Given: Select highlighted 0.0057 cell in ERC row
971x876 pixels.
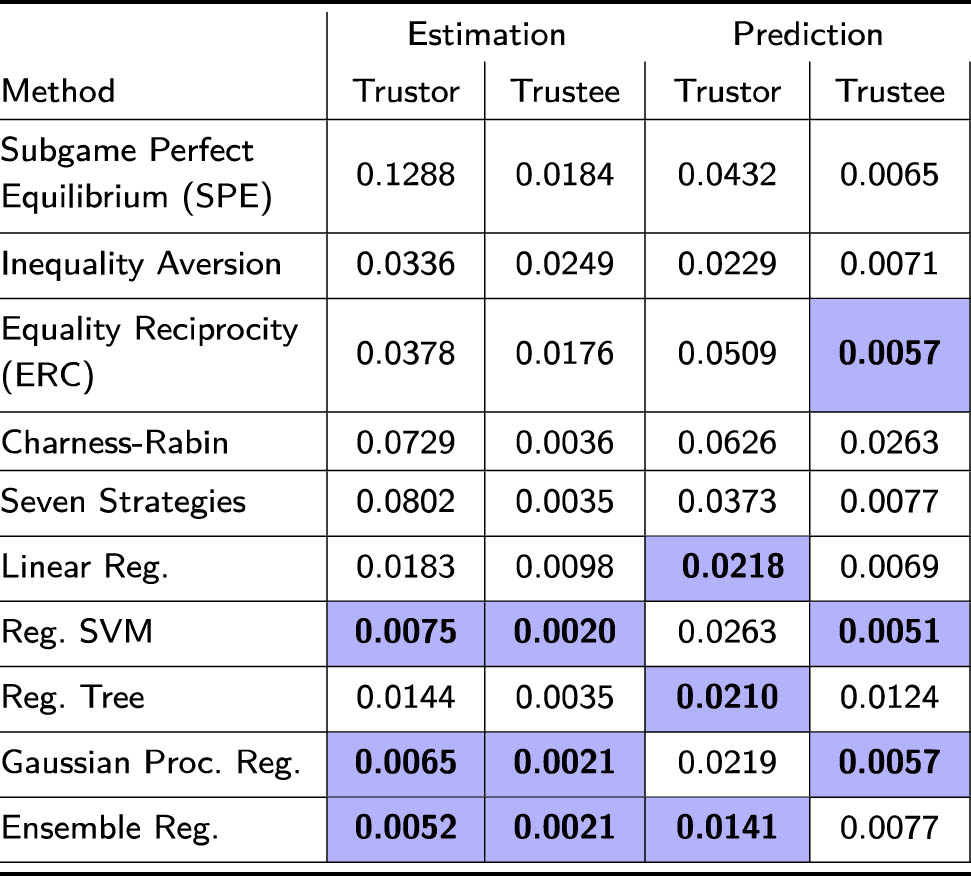Looking at the screenshot, I should (890, 352).
